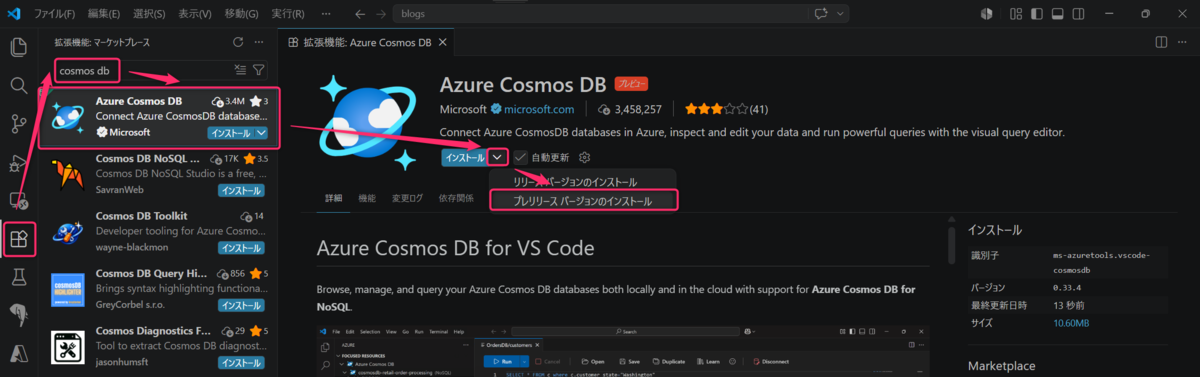This screenshot has height=377, width=1200.
Task: Select release version install menu entry
Action: click(575, 182)
